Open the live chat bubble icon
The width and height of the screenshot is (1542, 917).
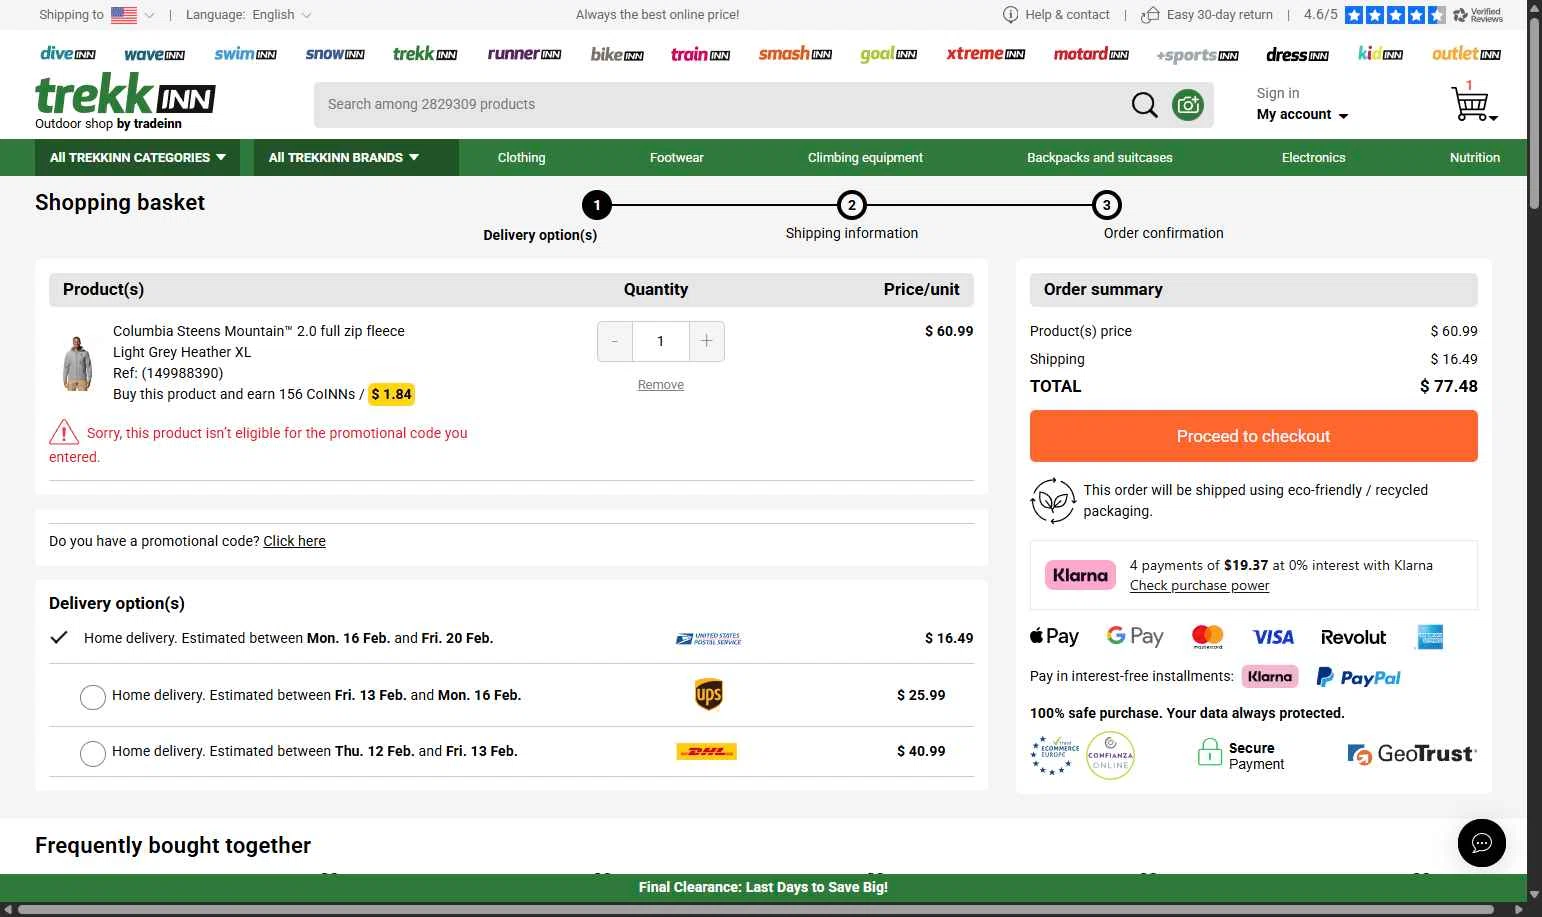pos(1482,842)
